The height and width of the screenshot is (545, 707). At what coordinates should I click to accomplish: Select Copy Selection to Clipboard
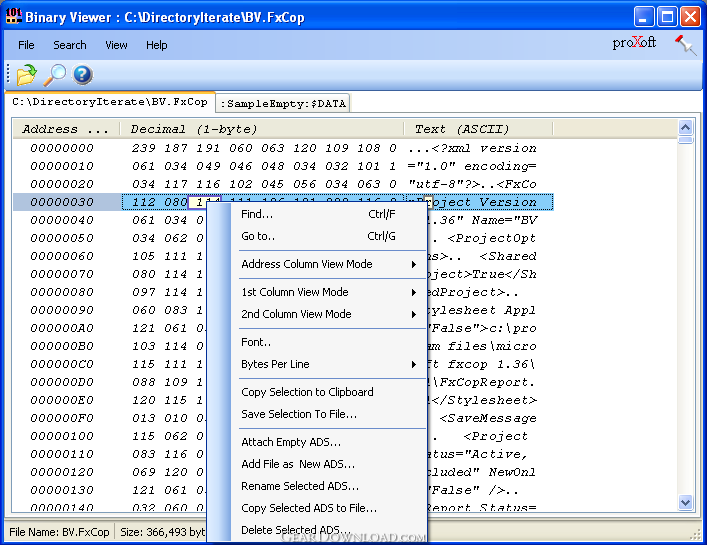[x=317, y=392]
